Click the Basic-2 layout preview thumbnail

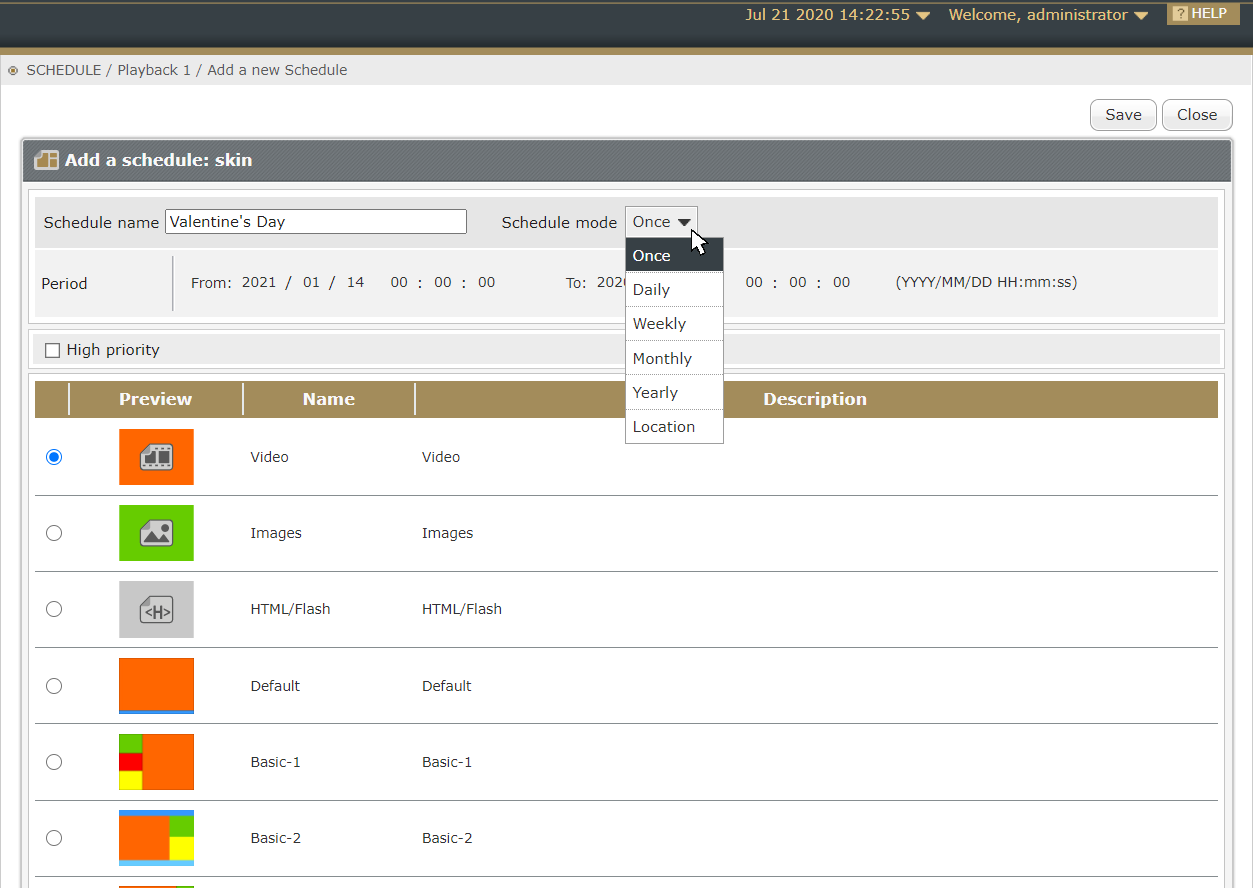tap(156, 838)
